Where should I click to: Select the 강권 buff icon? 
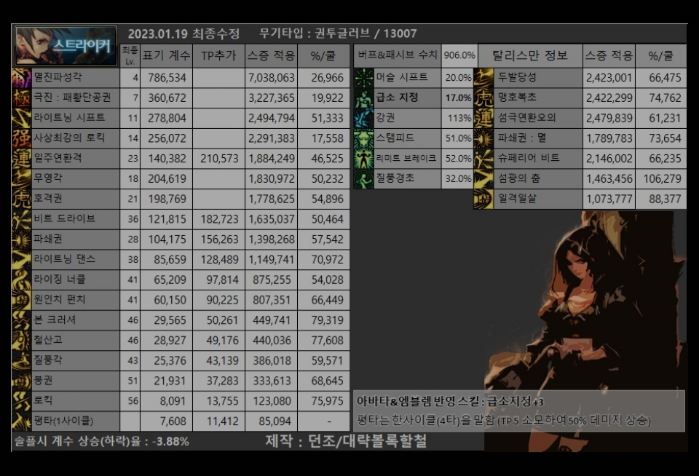pyautogui.click(x=364, y=118)
